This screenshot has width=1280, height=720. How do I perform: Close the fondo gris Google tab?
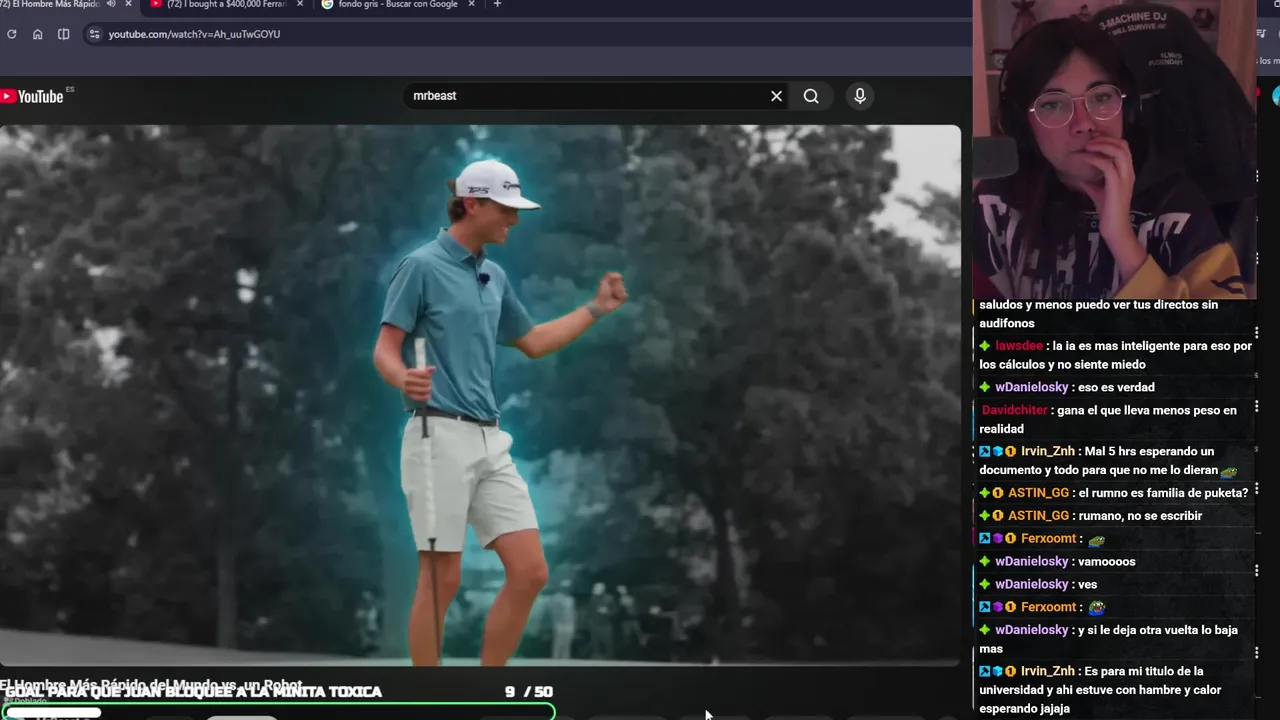click(x=471, y=4)
